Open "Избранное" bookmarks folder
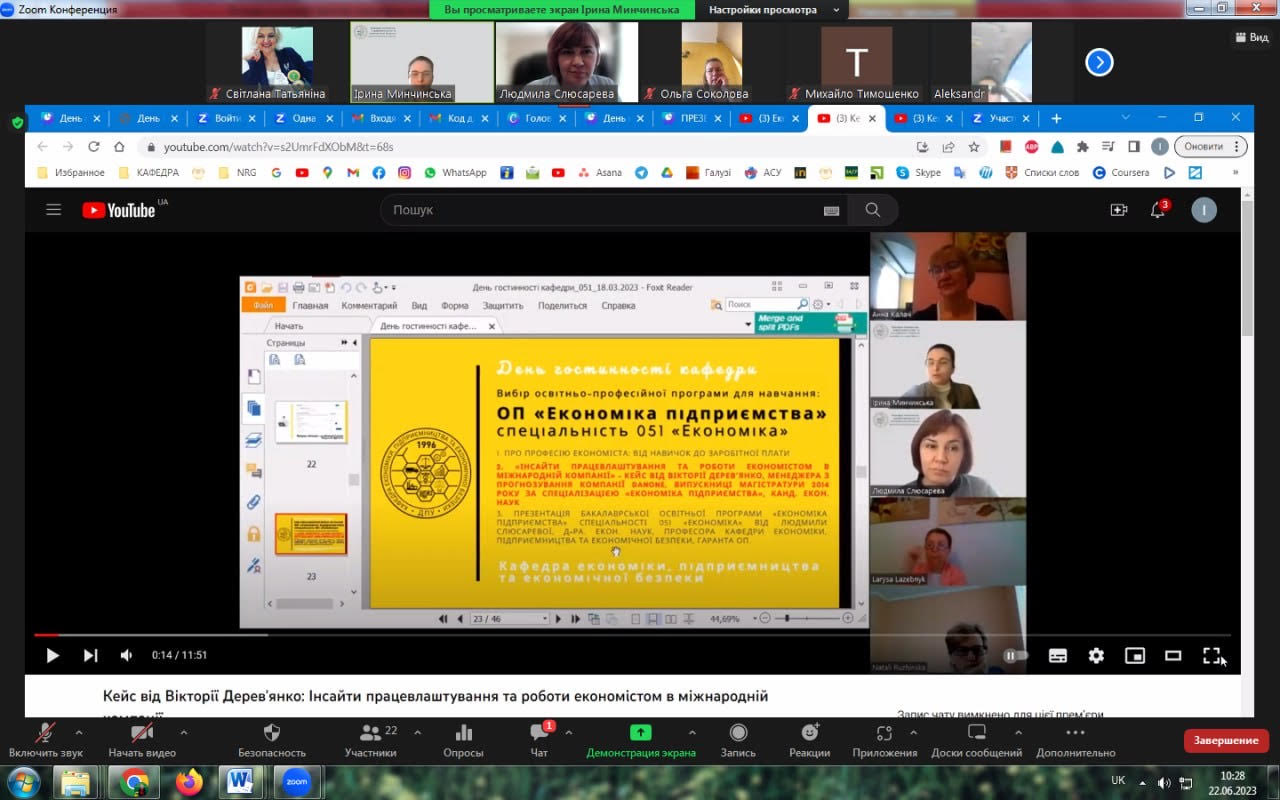1280x800 pixels. pos(70,172)
